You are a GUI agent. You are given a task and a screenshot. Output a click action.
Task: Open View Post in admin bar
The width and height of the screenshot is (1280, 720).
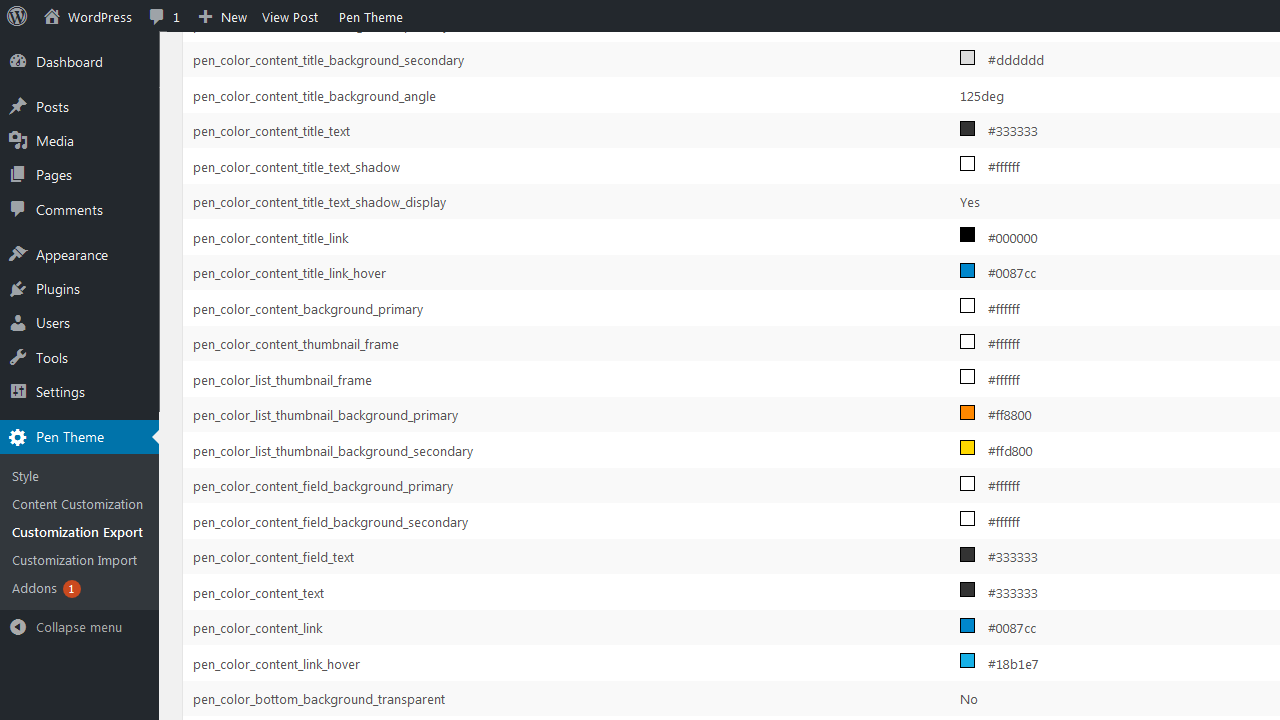(x=290, y=17)
